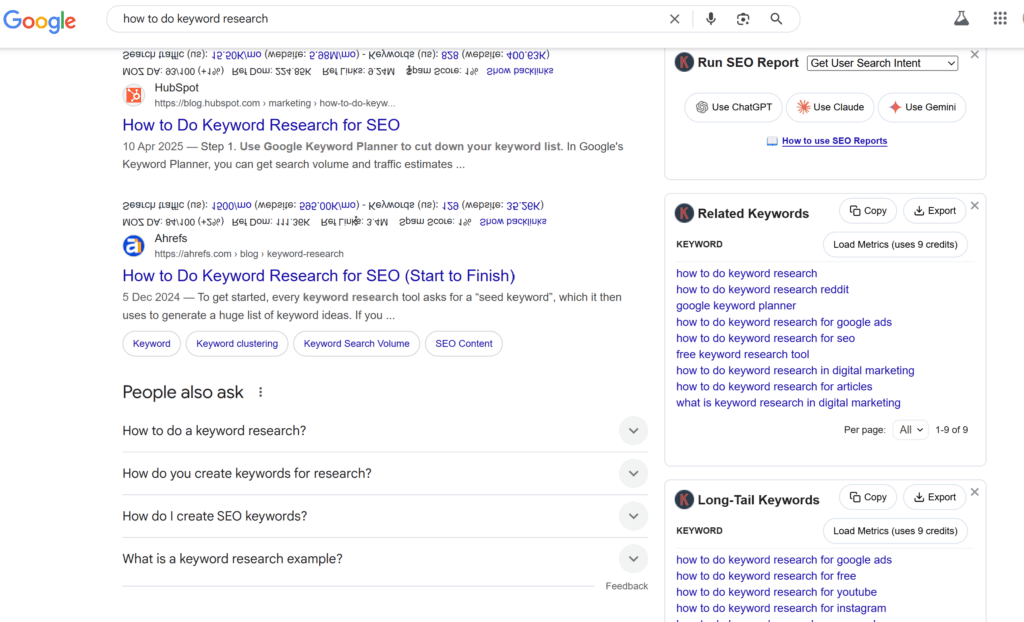1024x622 pixels.
Task: Click the HubSpot favicon
Action: pyautogui.click(x=134, y=95)
